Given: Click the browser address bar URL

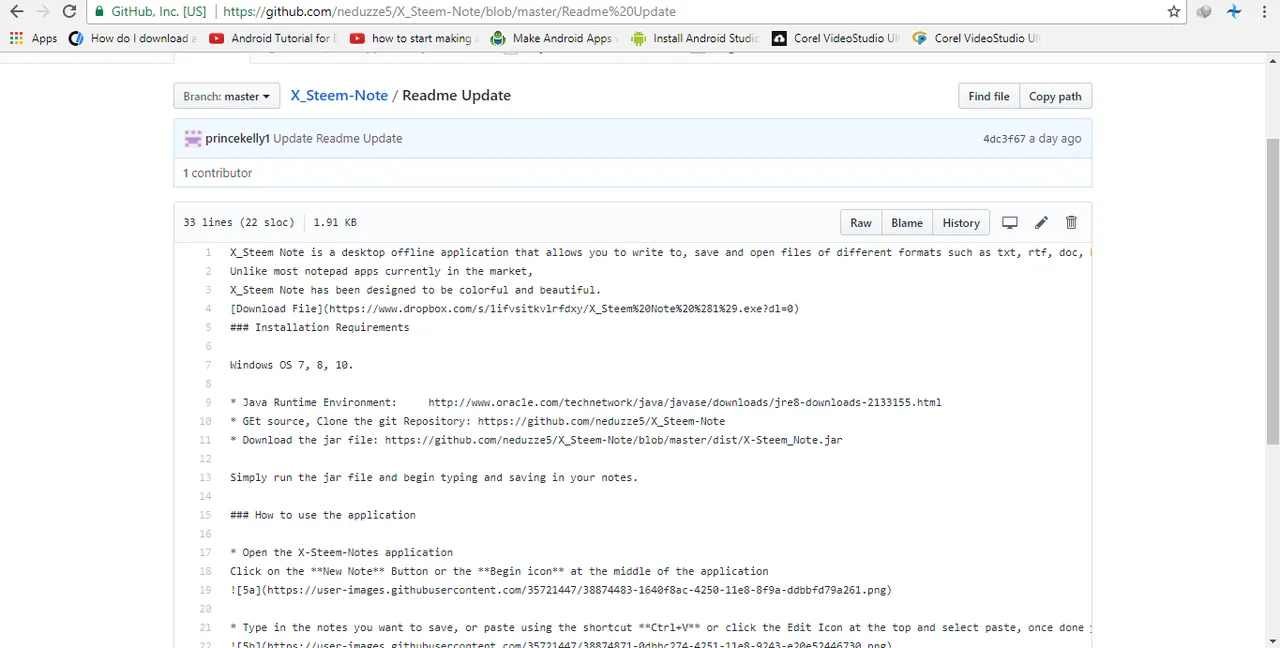Looking at the screenshot, I should pyautogui.click(x=449, y=12).
